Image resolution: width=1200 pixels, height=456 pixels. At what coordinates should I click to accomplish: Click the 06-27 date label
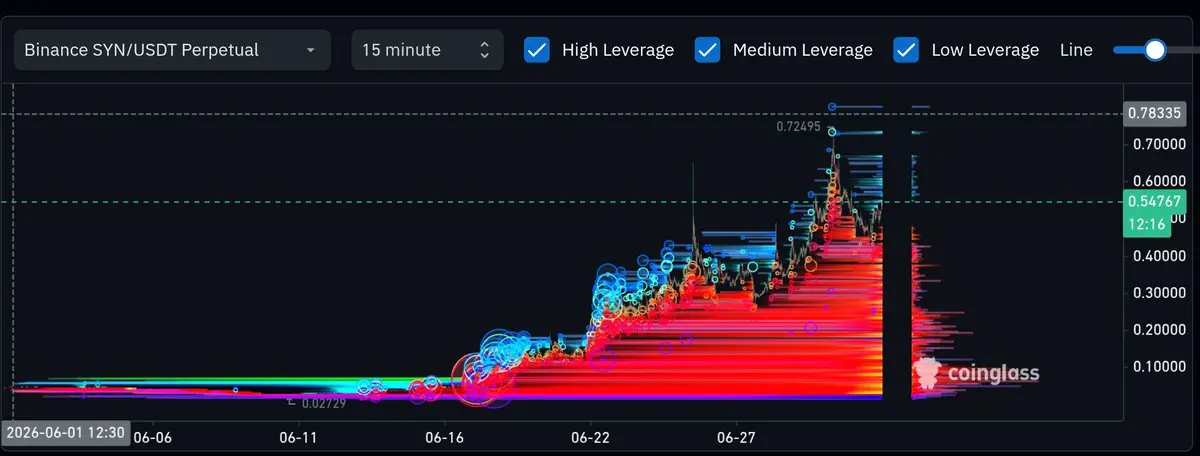[736, 438]
